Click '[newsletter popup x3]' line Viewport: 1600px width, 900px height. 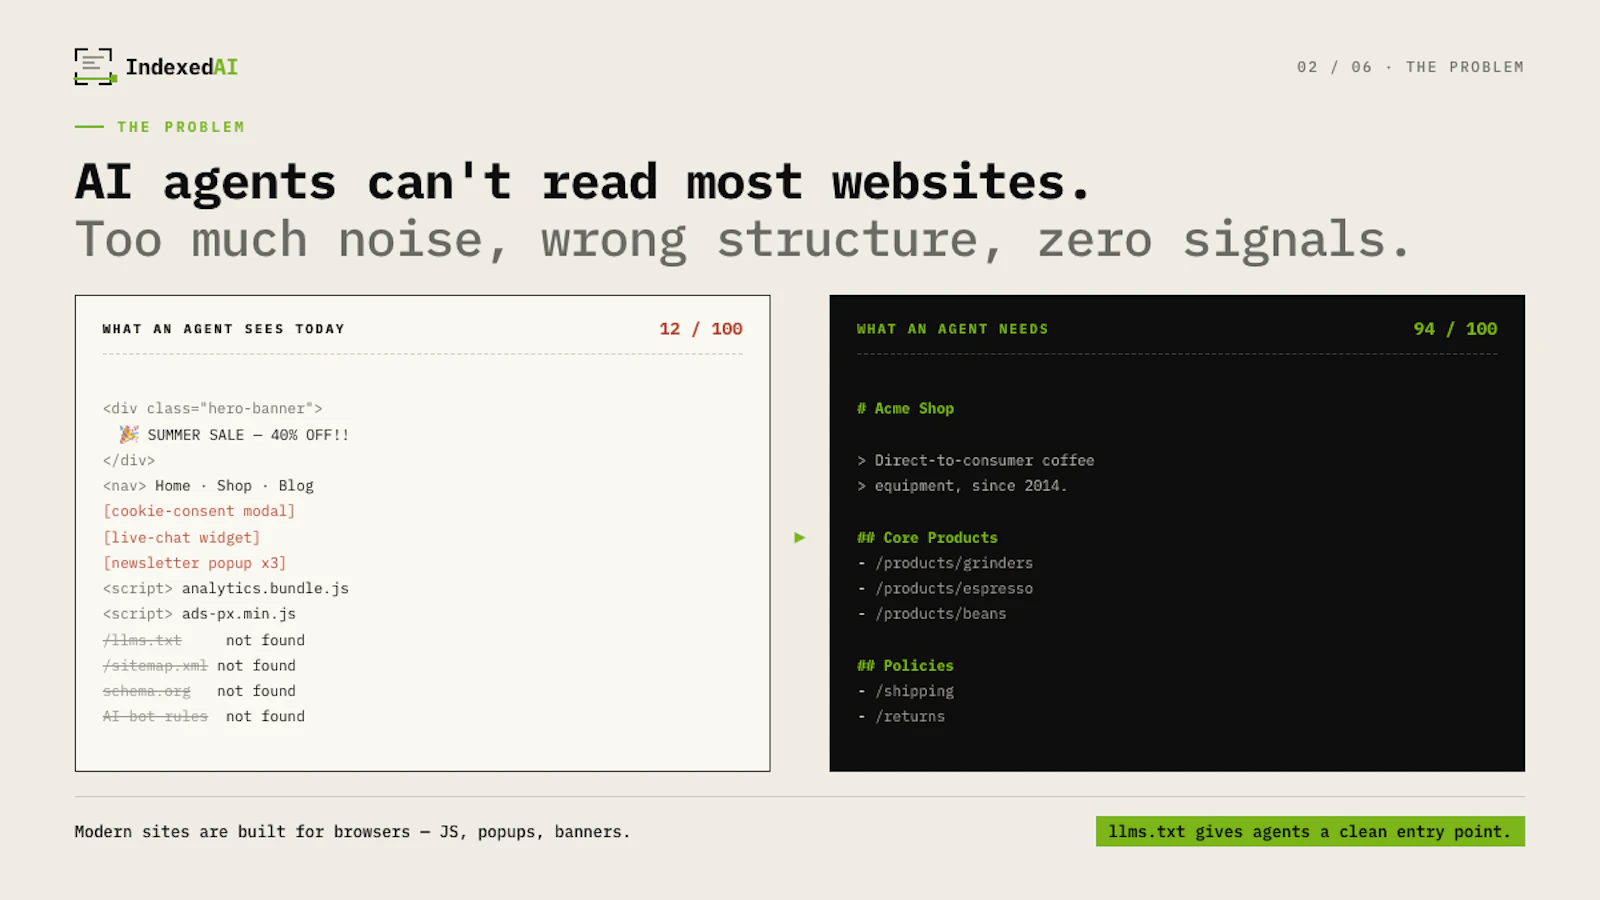194,563
